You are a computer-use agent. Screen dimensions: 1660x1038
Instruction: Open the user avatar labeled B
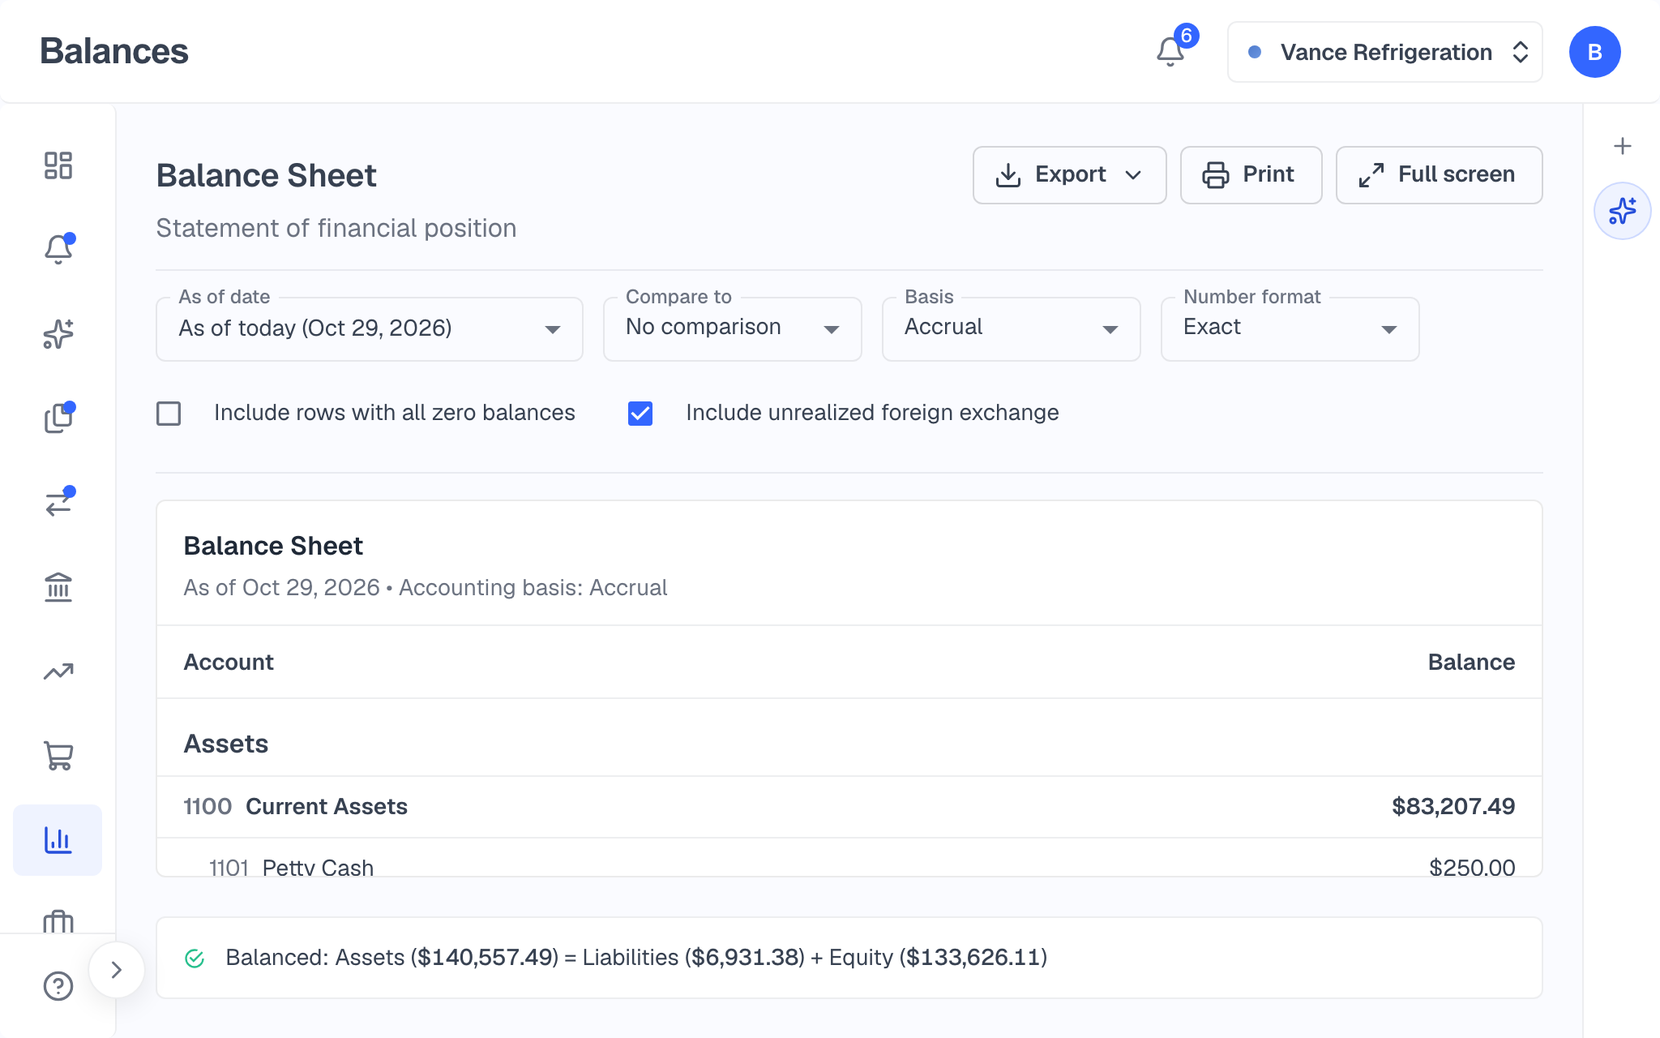click(x=1594, y=52)
